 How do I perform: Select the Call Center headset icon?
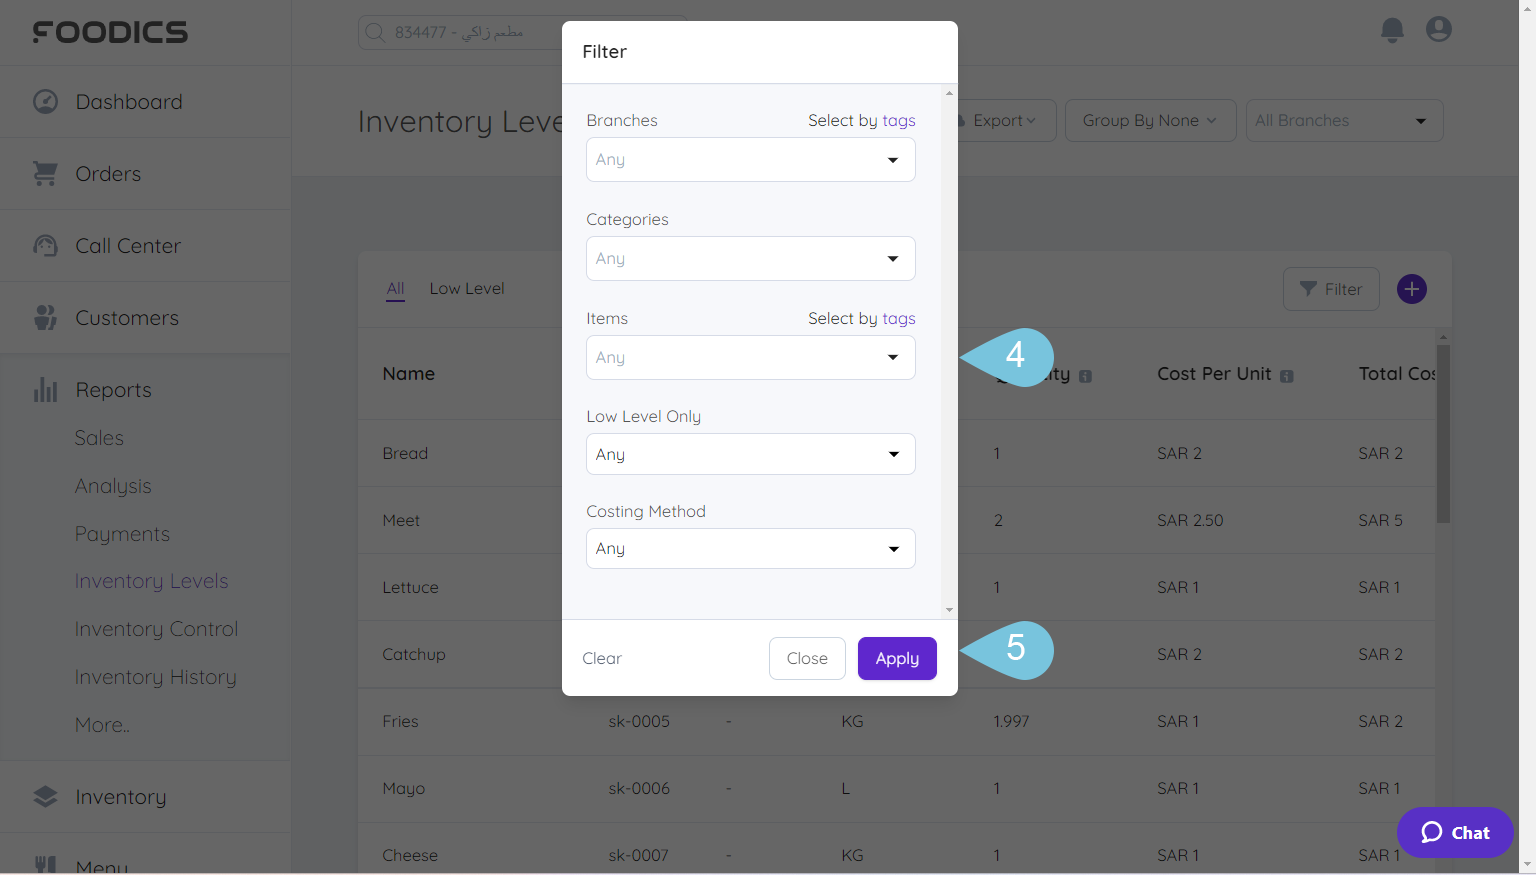[x=45, y=245]
